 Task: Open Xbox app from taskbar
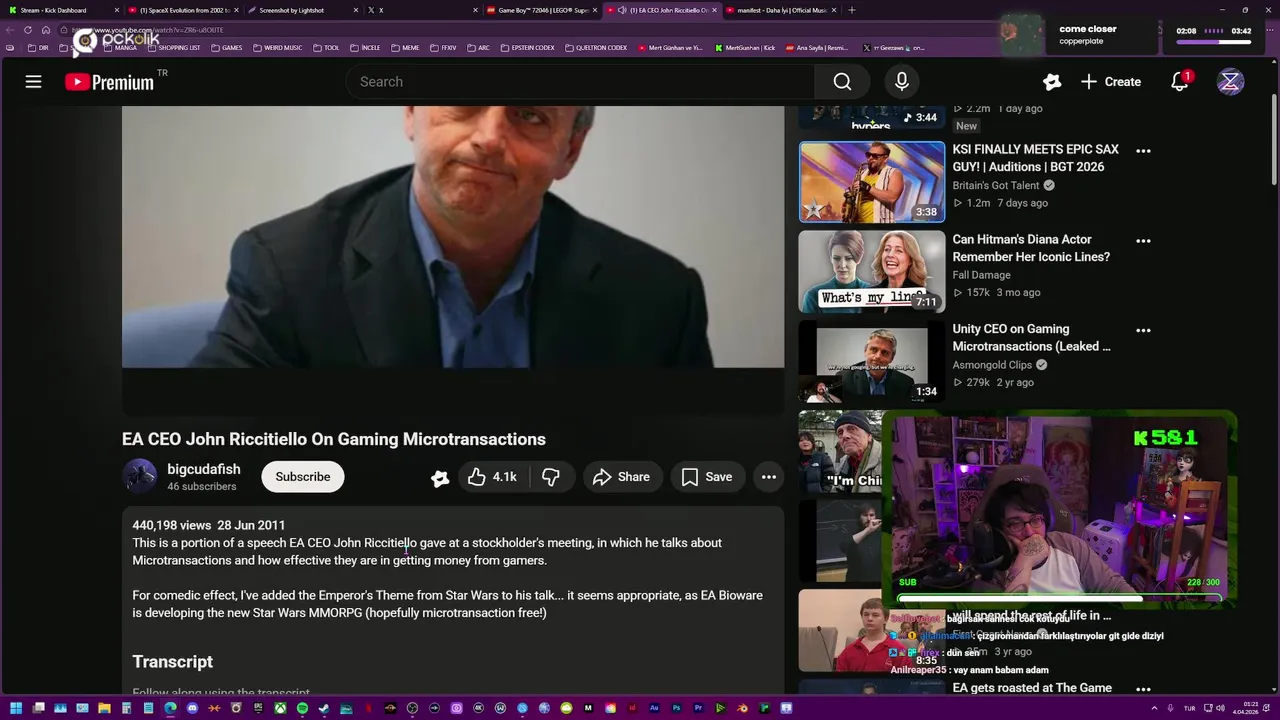click(280, 708)
